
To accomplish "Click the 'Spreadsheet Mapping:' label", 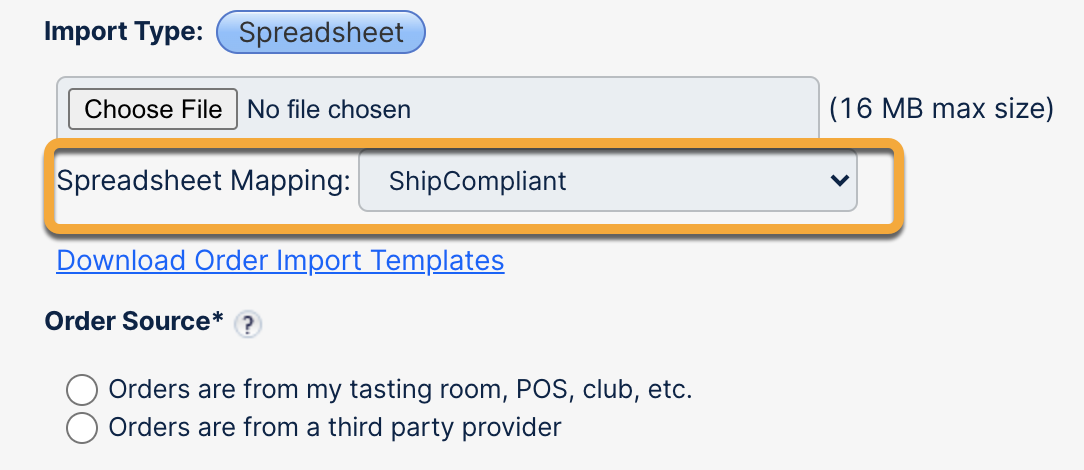I will tap(204, 181).
